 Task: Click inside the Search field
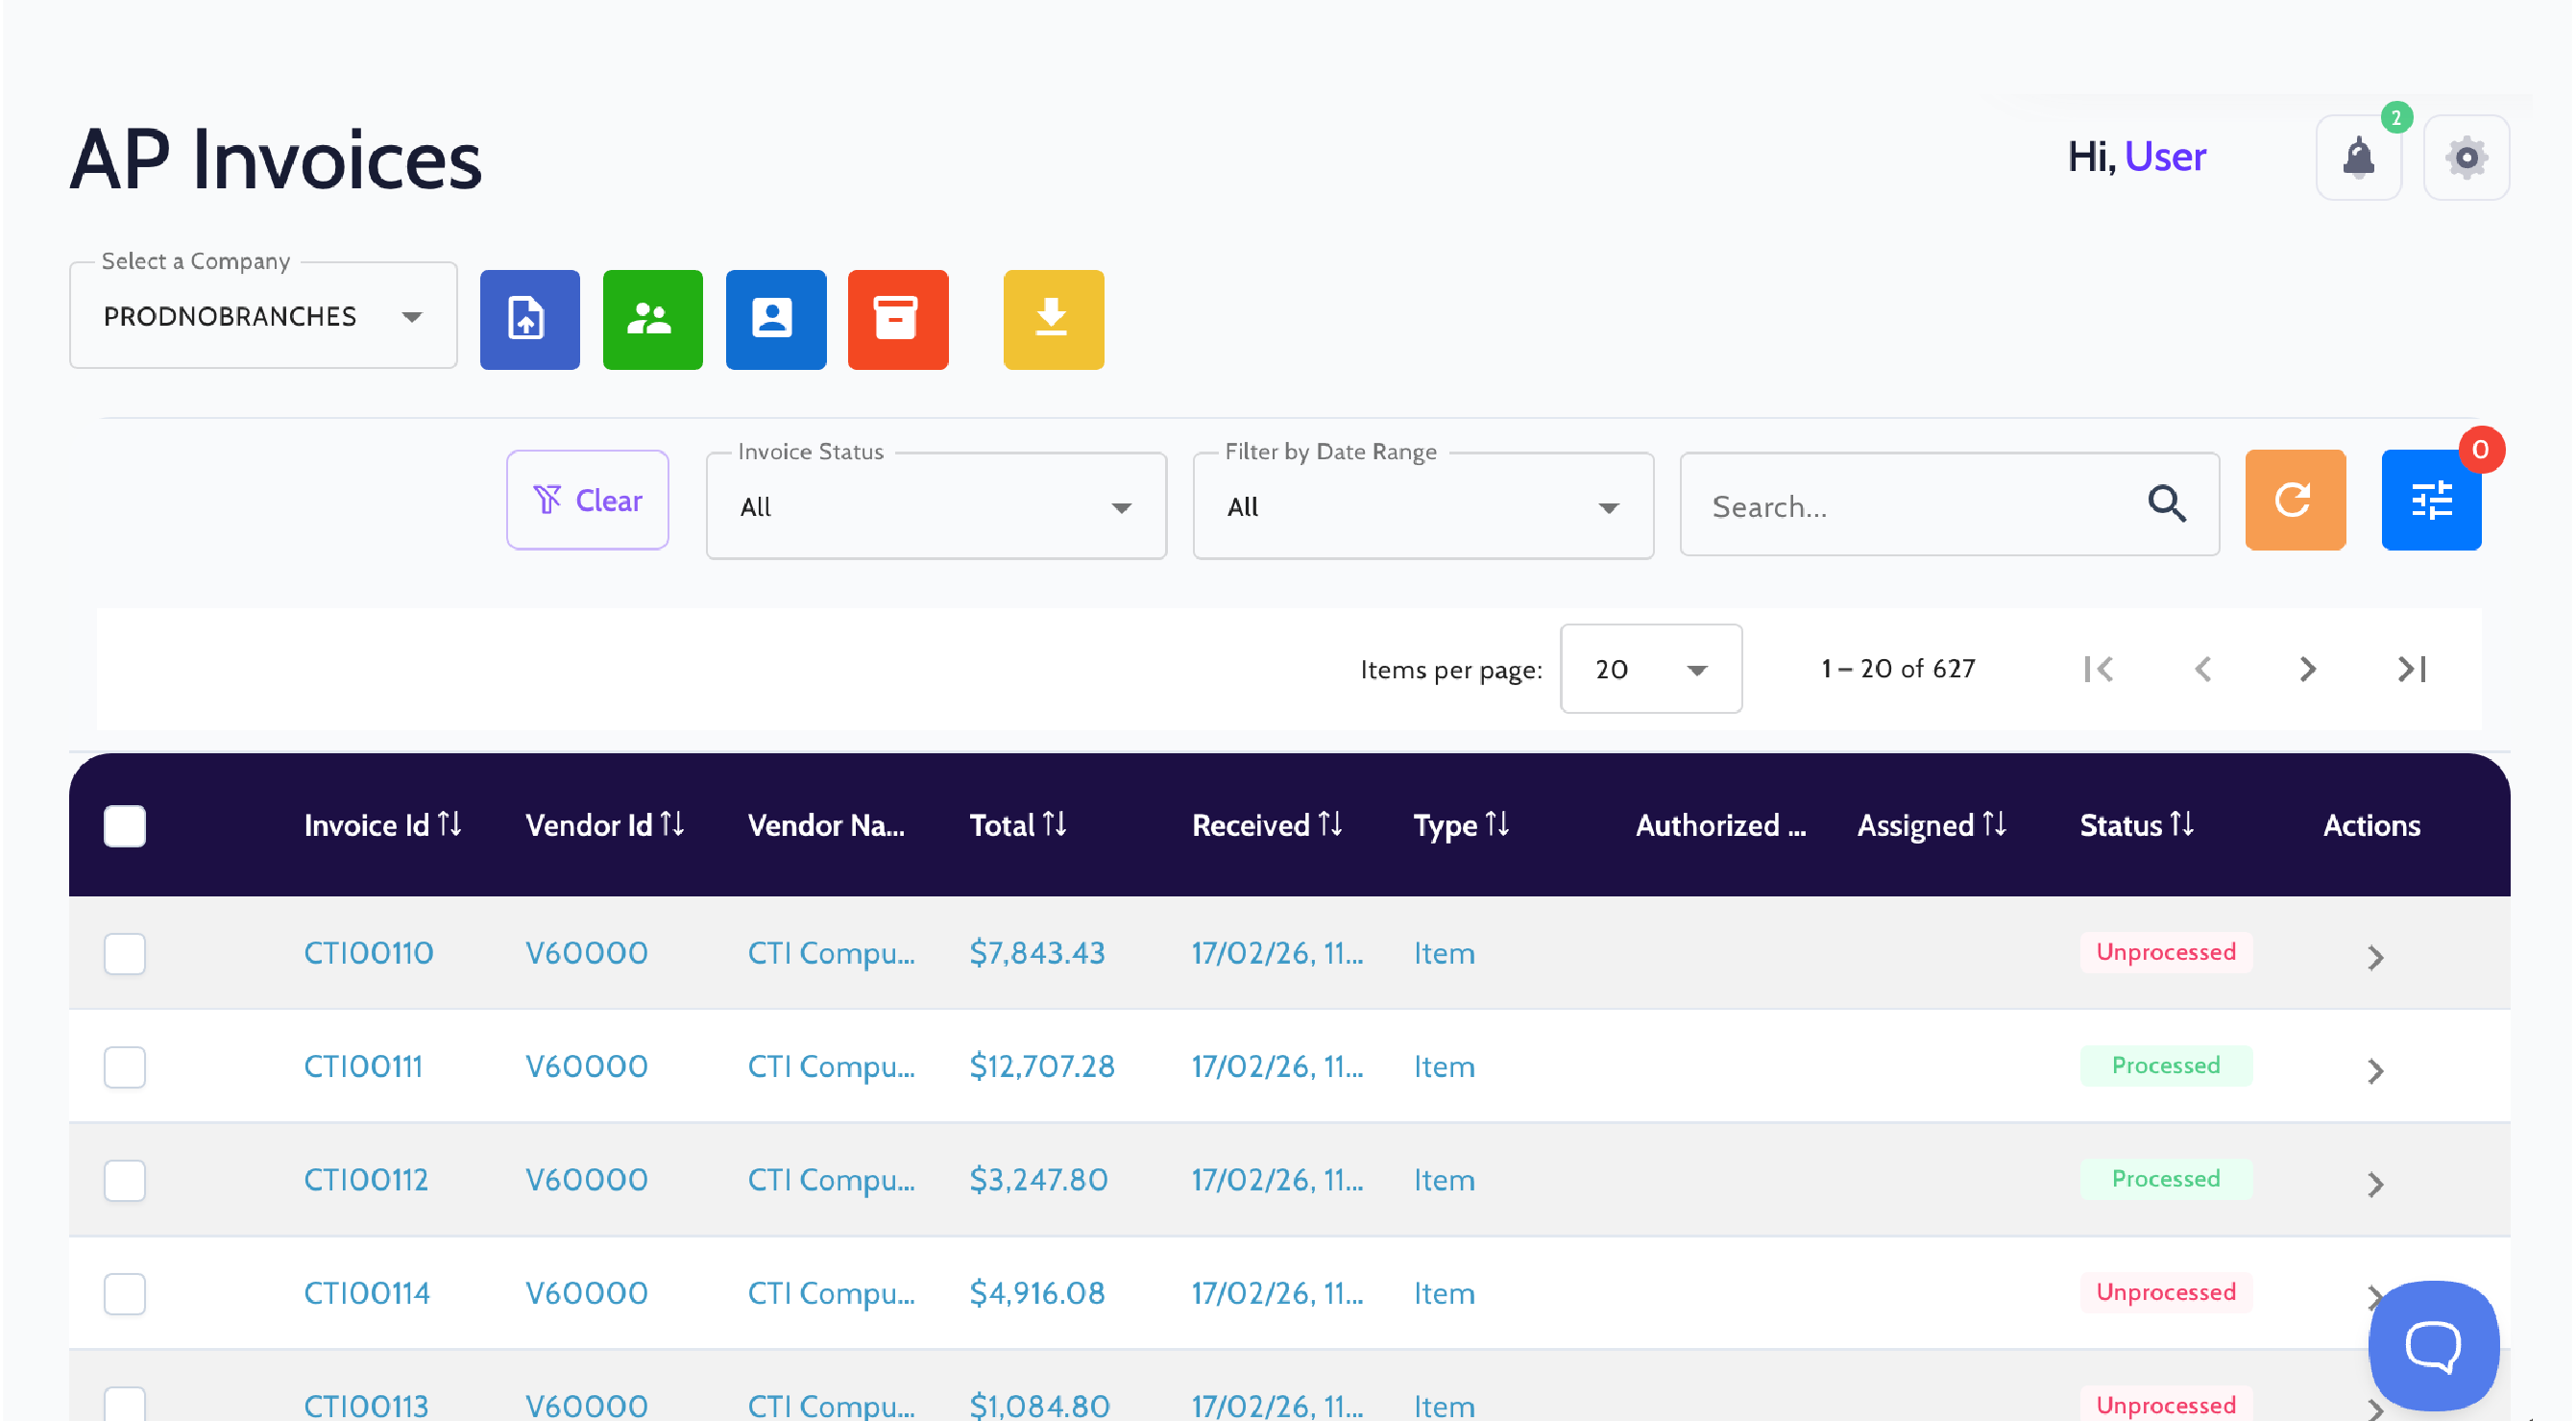tap(1920, 507)
